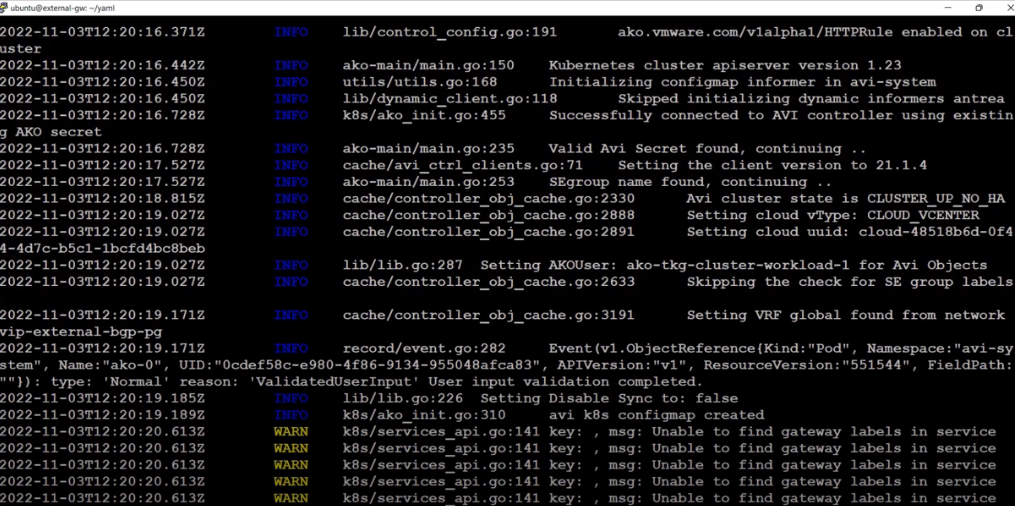Viewport: 1015px width, 506px height.
Task: Select lib/dynamic_client.go:118 reference
Action: pyautogui.click(x=450, y=99)
